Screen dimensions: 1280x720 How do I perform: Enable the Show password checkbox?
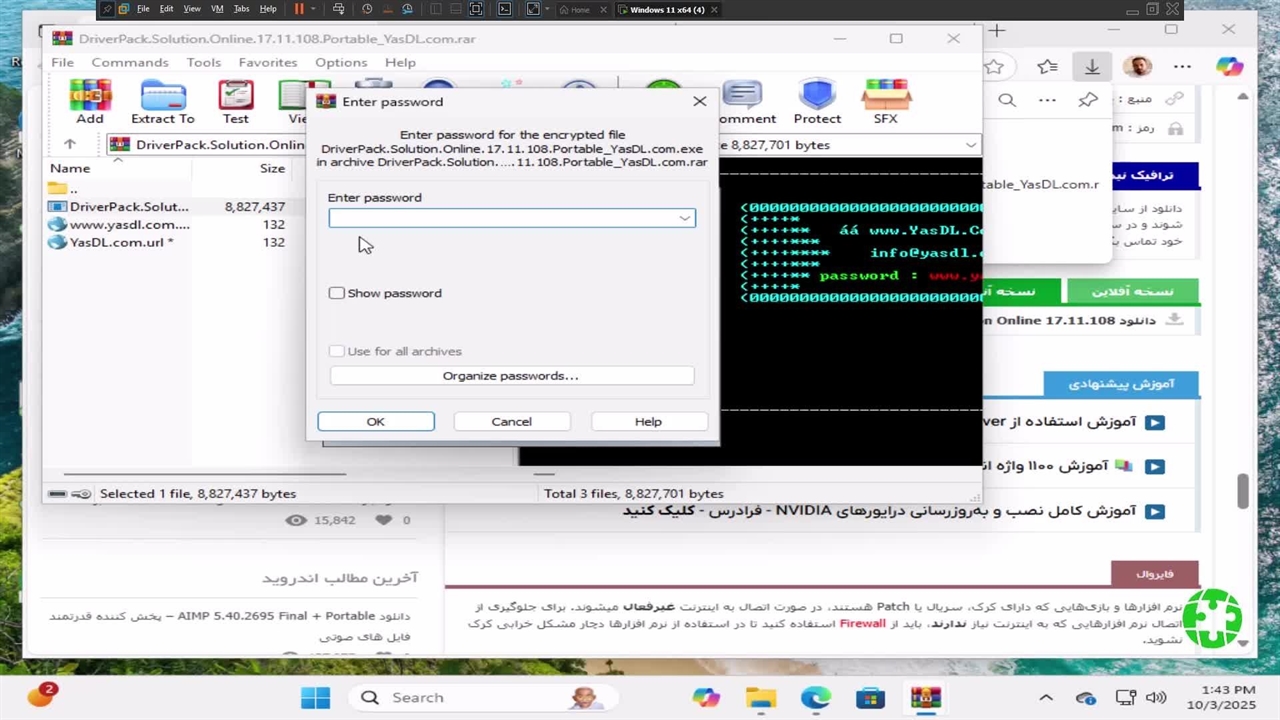pos(337,293)
